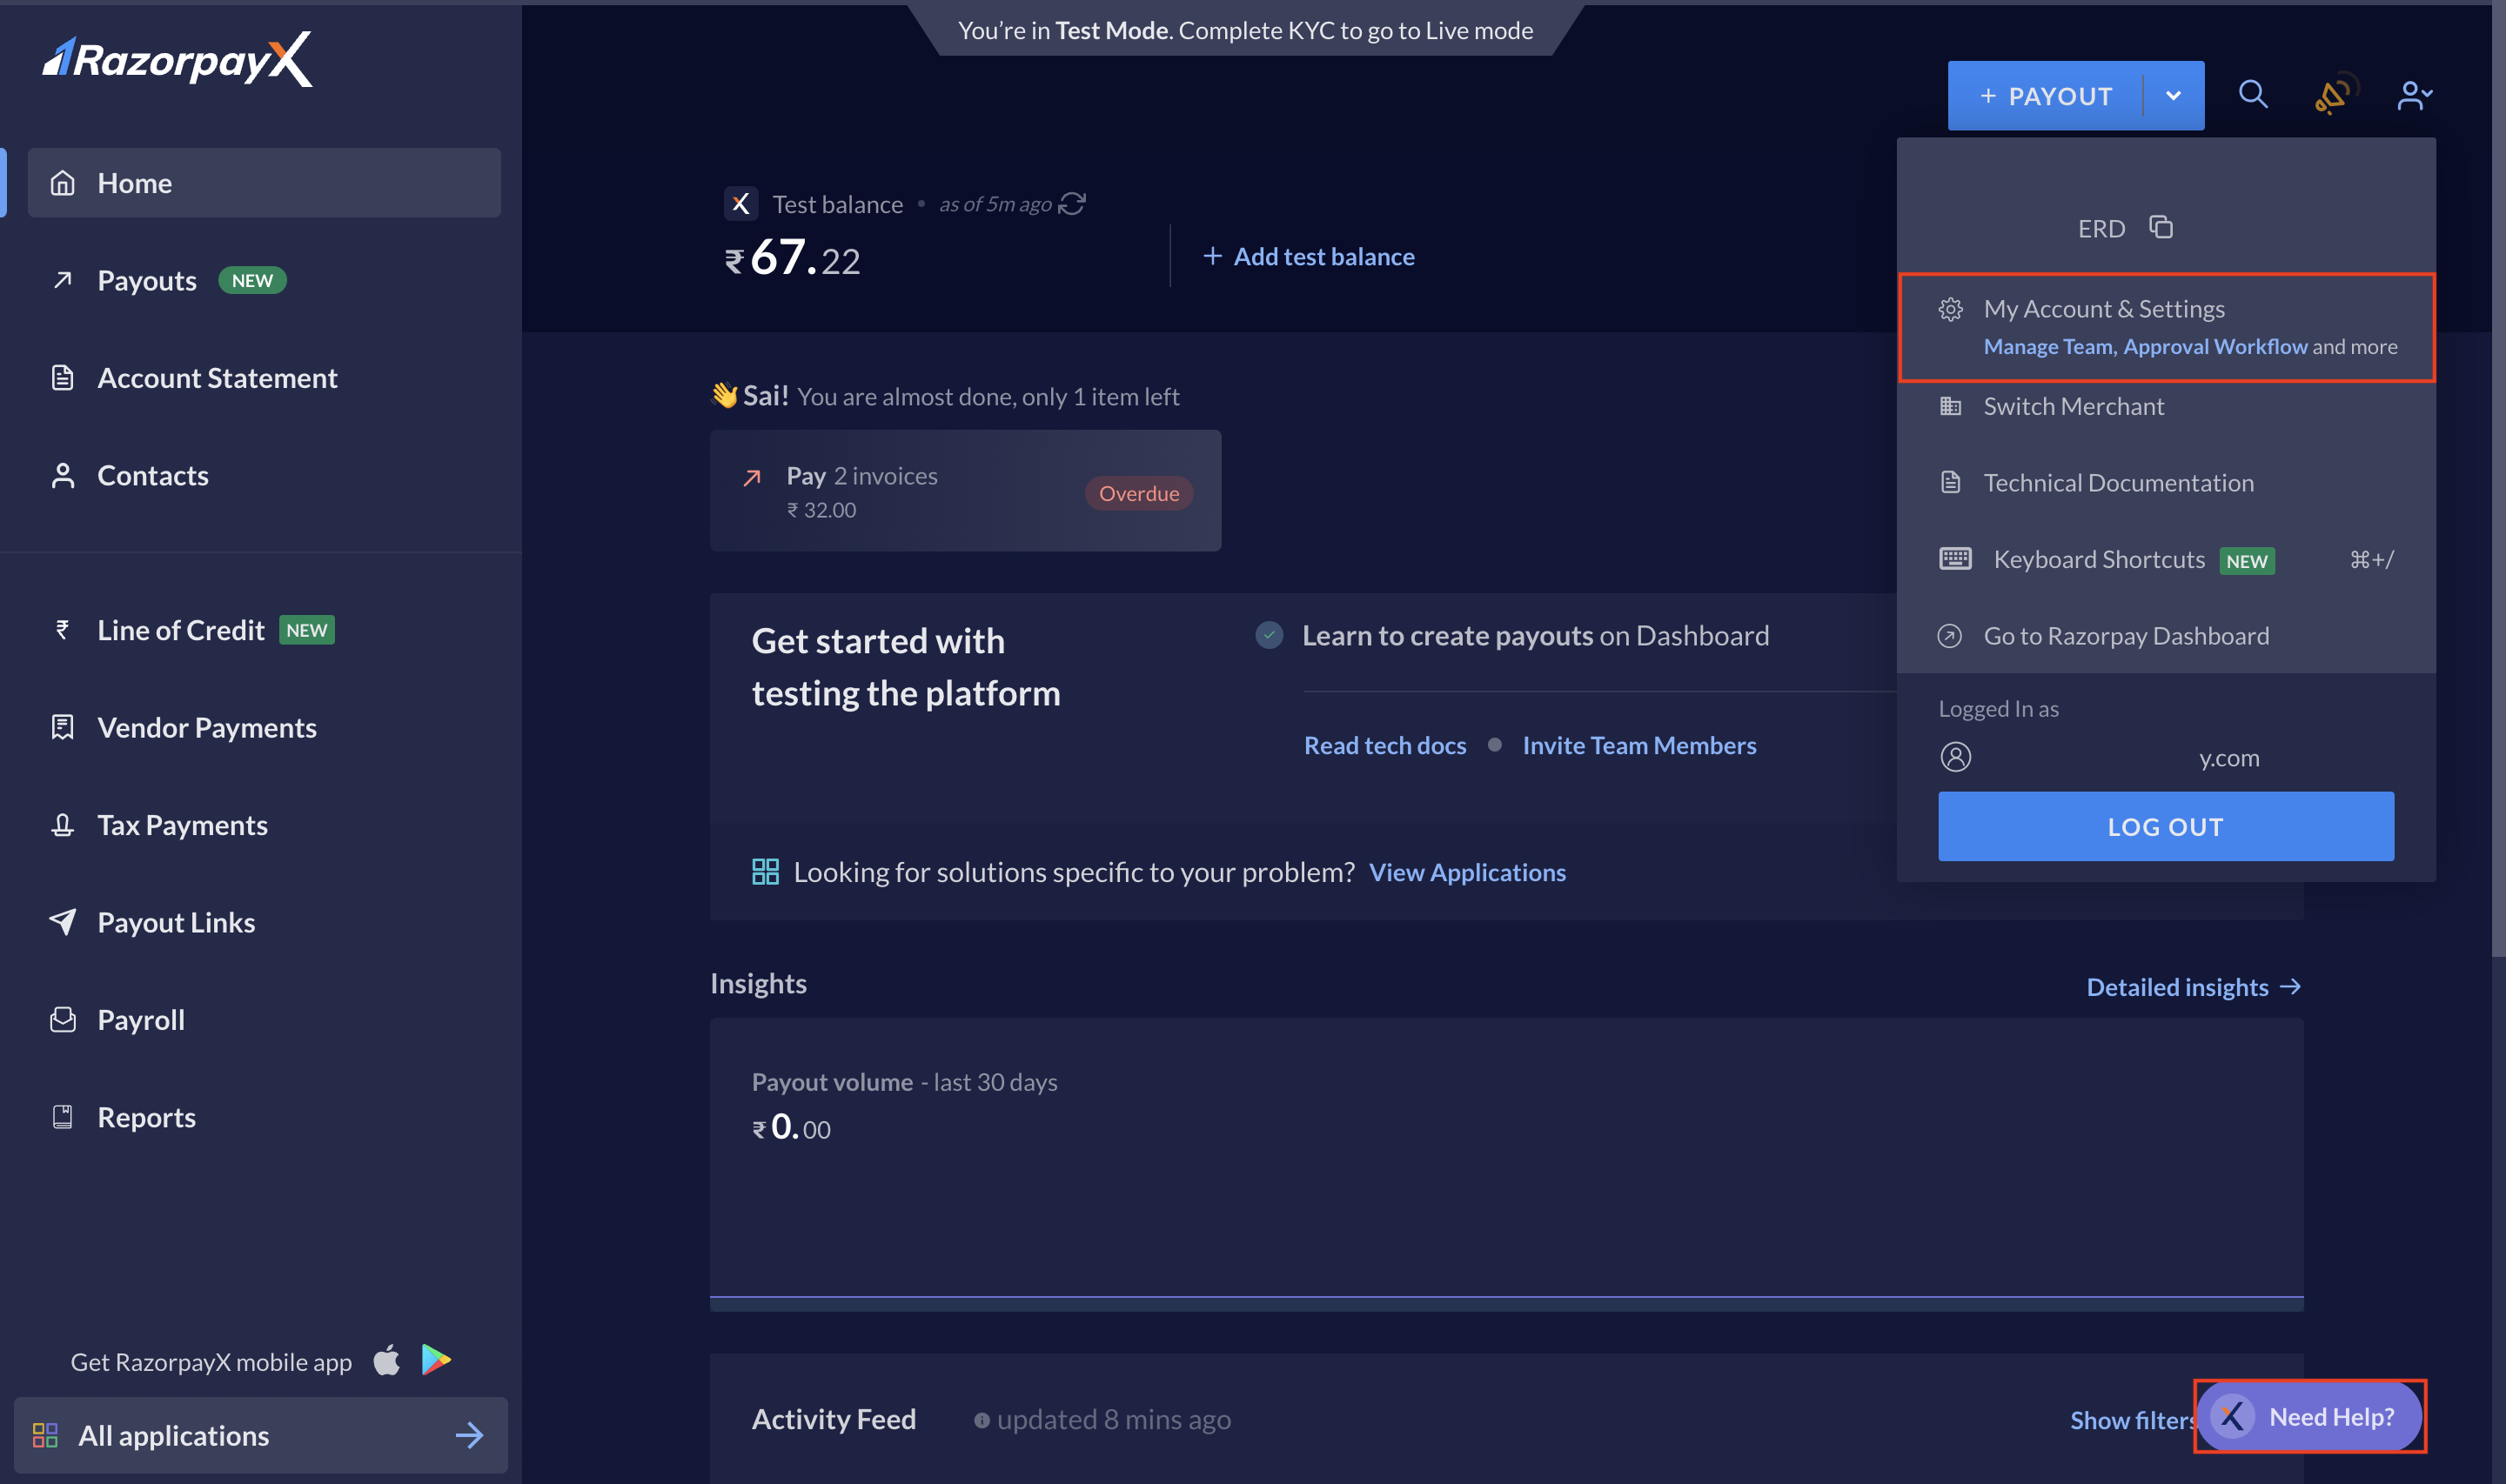Open the overdue Pay 2 invoices card
Viewport: 2506px width, 1484px height.
coord(964,491)
